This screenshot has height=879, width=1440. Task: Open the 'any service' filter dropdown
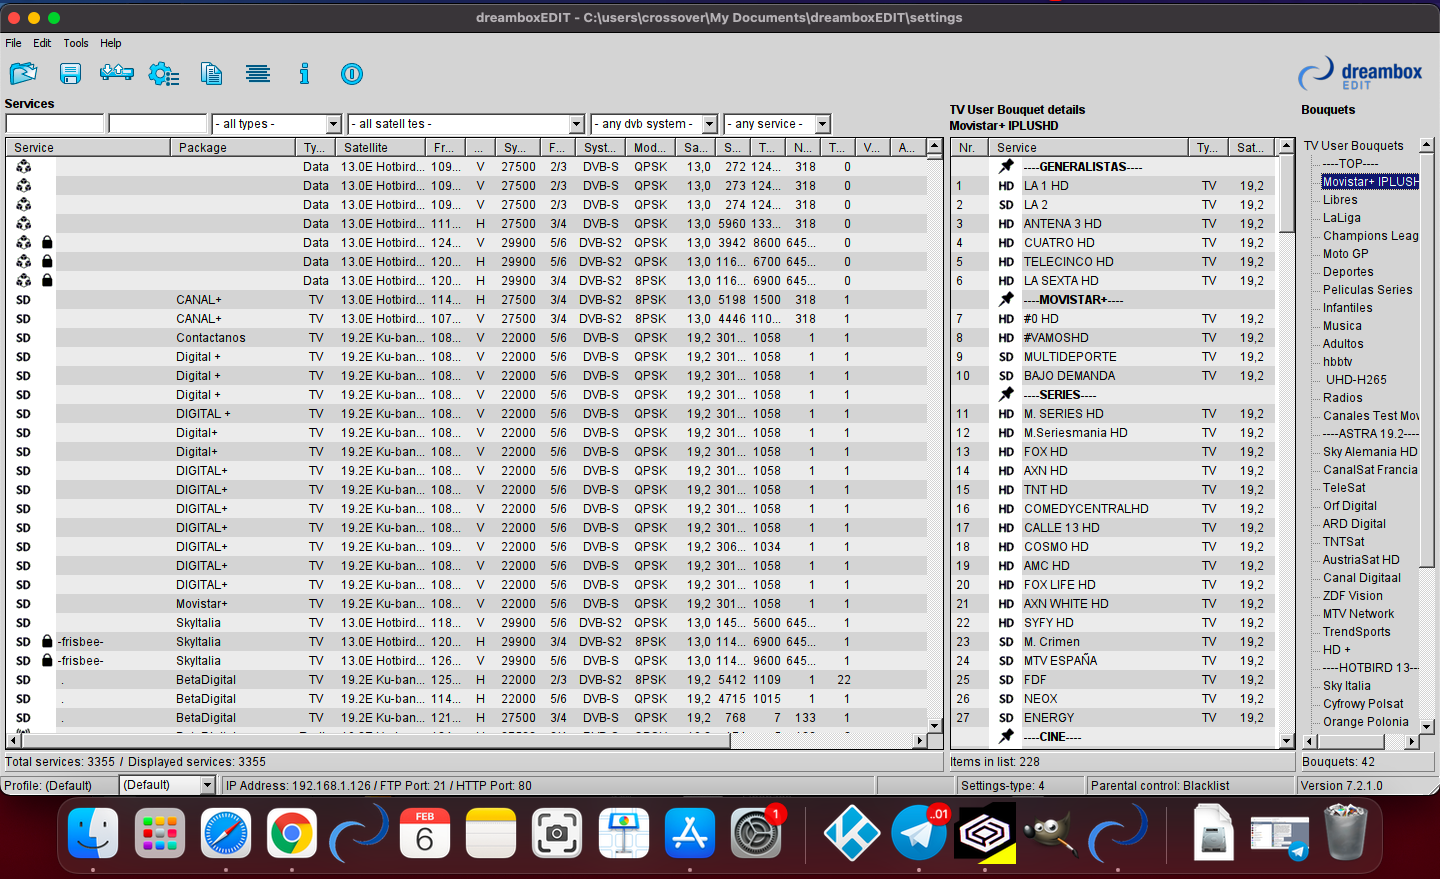(x=822, y=124)
